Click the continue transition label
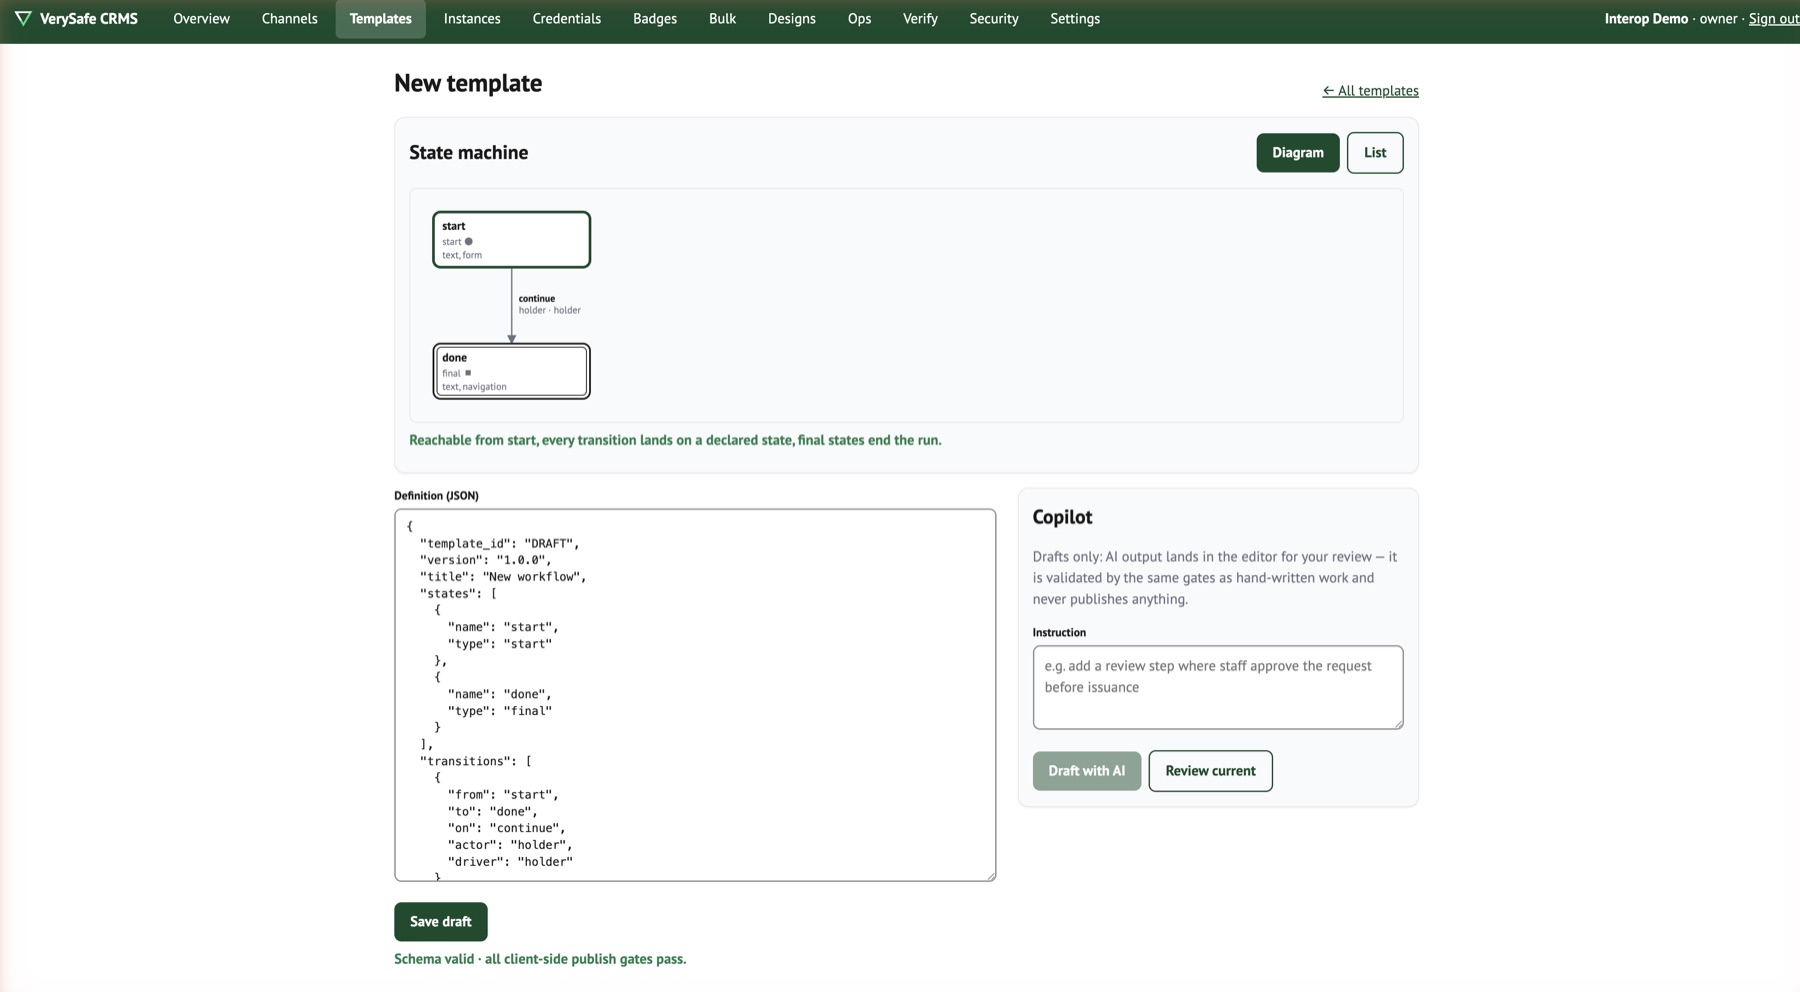Image resolution: width=1800 pixels, height=992 pixels. (536, 298)
